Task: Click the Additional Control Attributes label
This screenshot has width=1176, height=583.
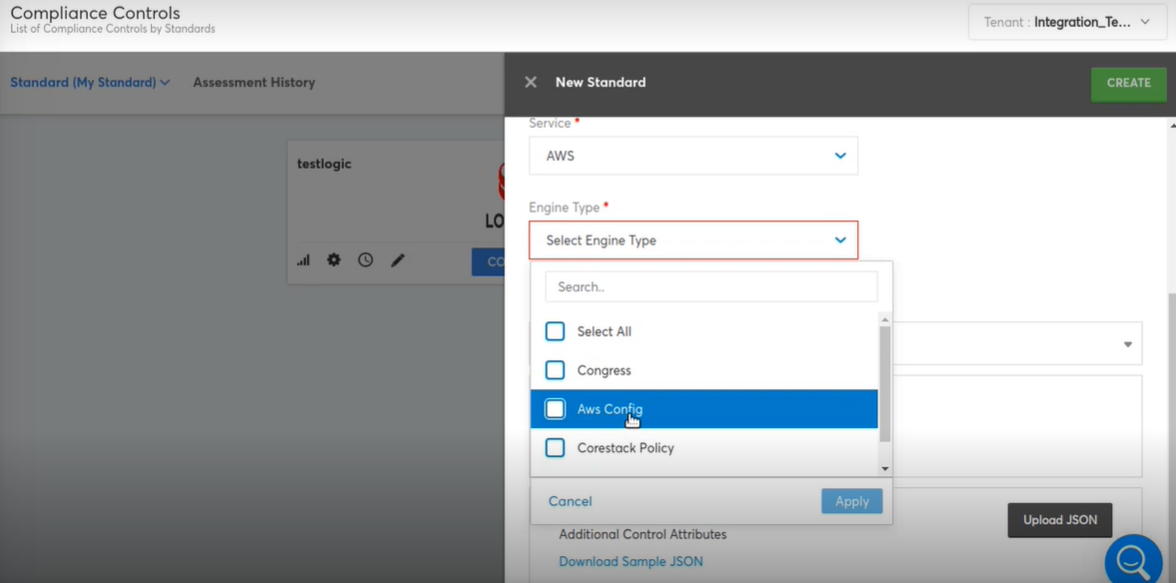Action: point(643,534)
